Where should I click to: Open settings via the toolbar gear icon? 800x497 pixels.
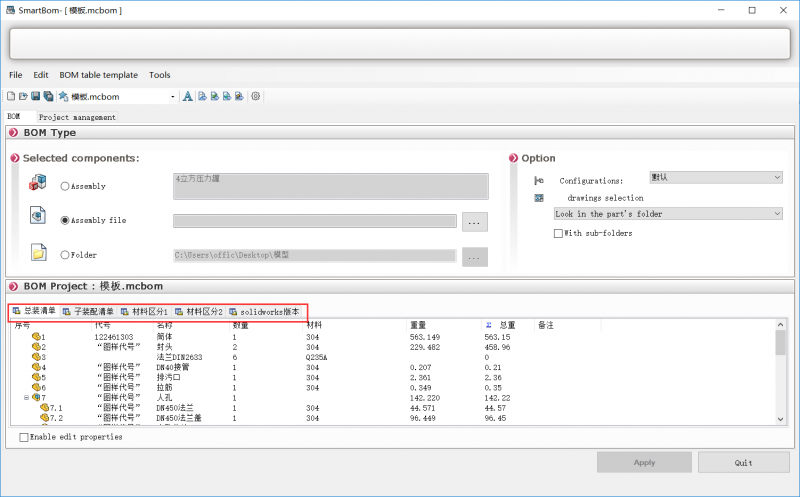point(256,96)
